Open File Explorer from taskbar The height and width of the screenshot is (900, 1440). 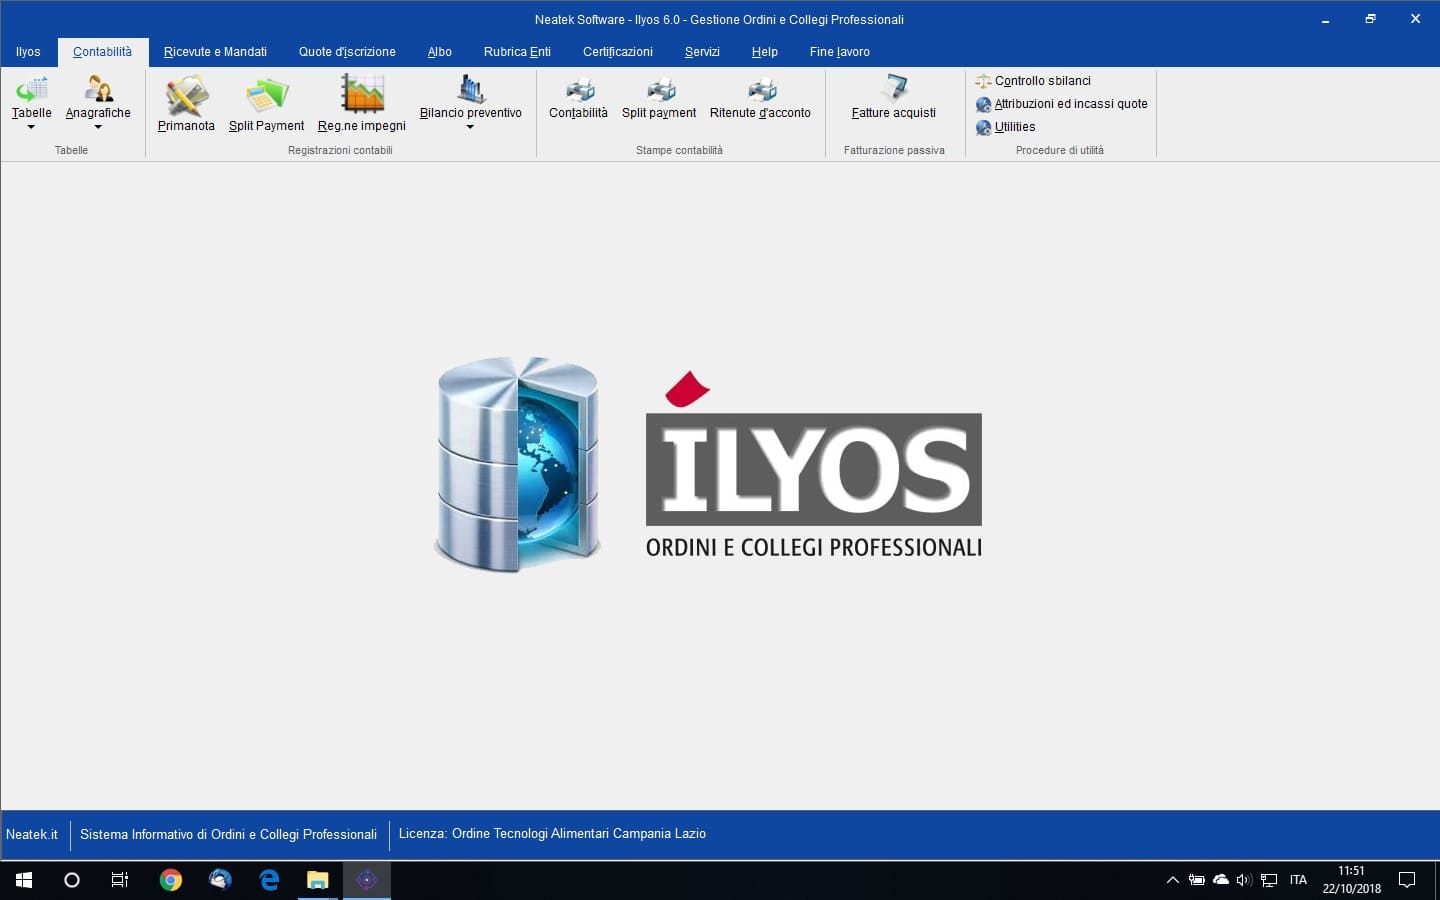pos(318,880)
